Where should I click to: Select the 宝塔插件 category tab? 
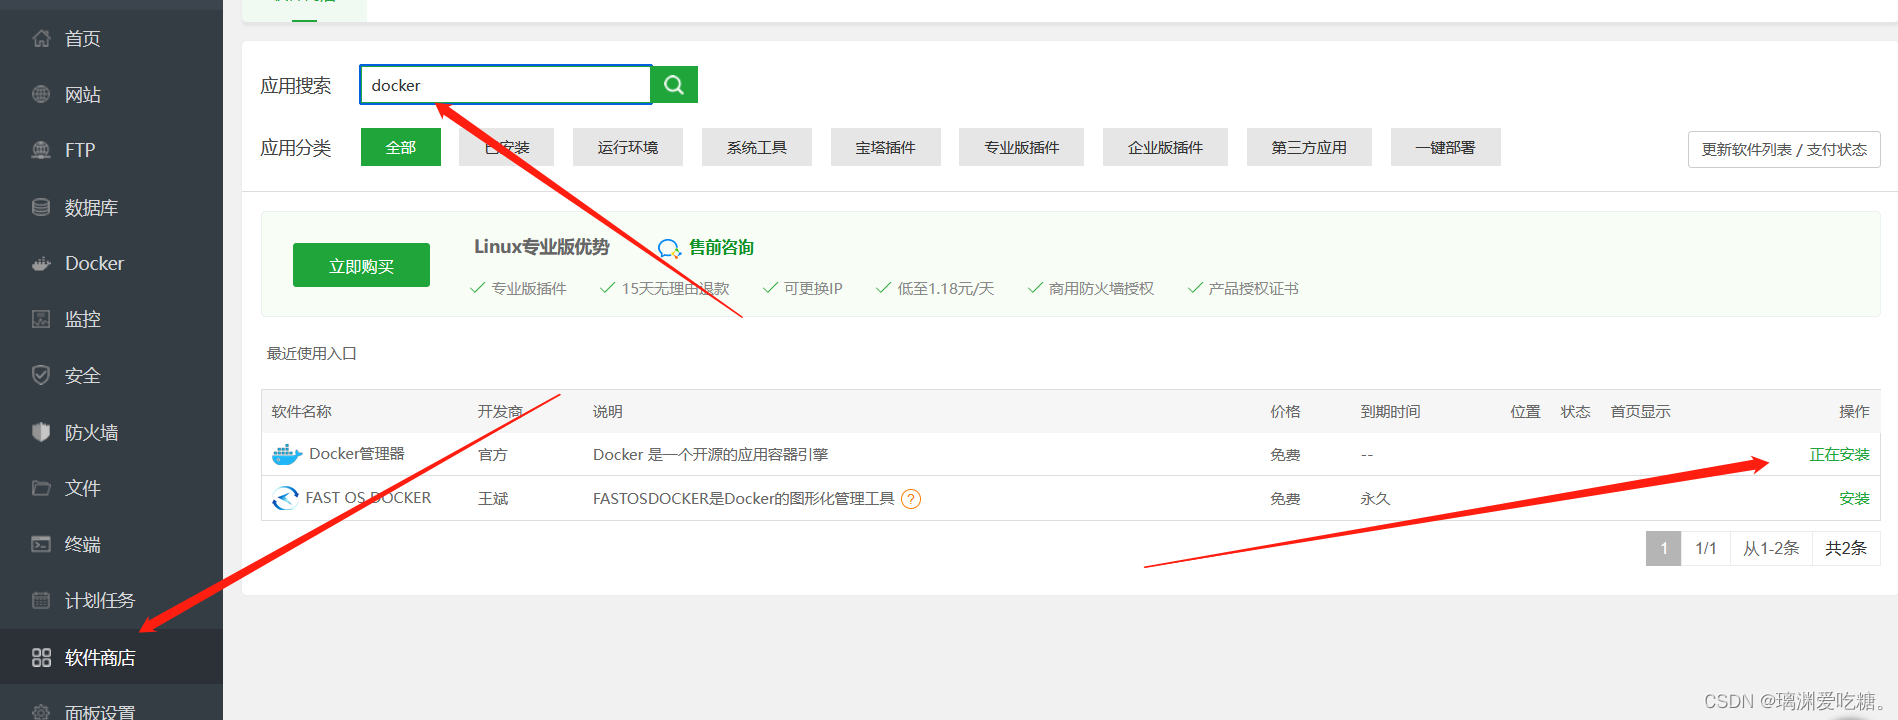click(x=886, y=147)
